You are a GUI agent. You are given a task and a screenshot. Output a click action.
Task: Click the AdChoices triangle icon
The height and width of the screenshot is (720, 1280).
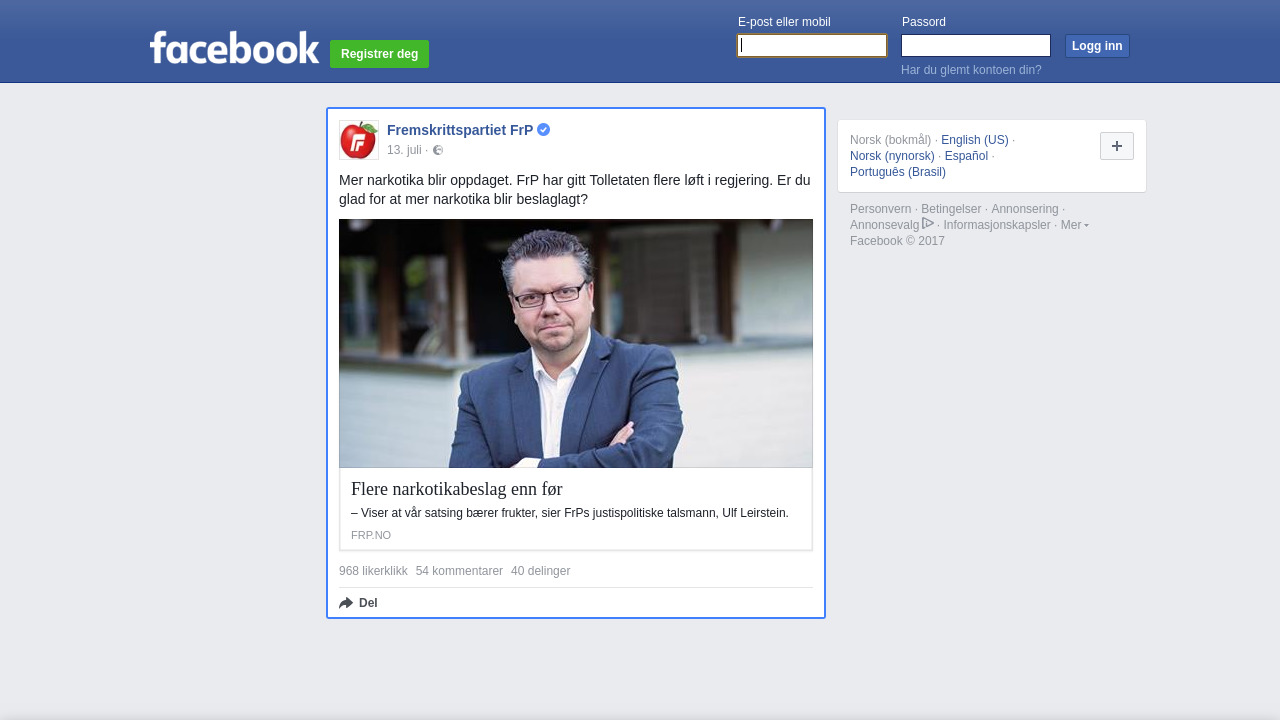(x=928, y=224)
